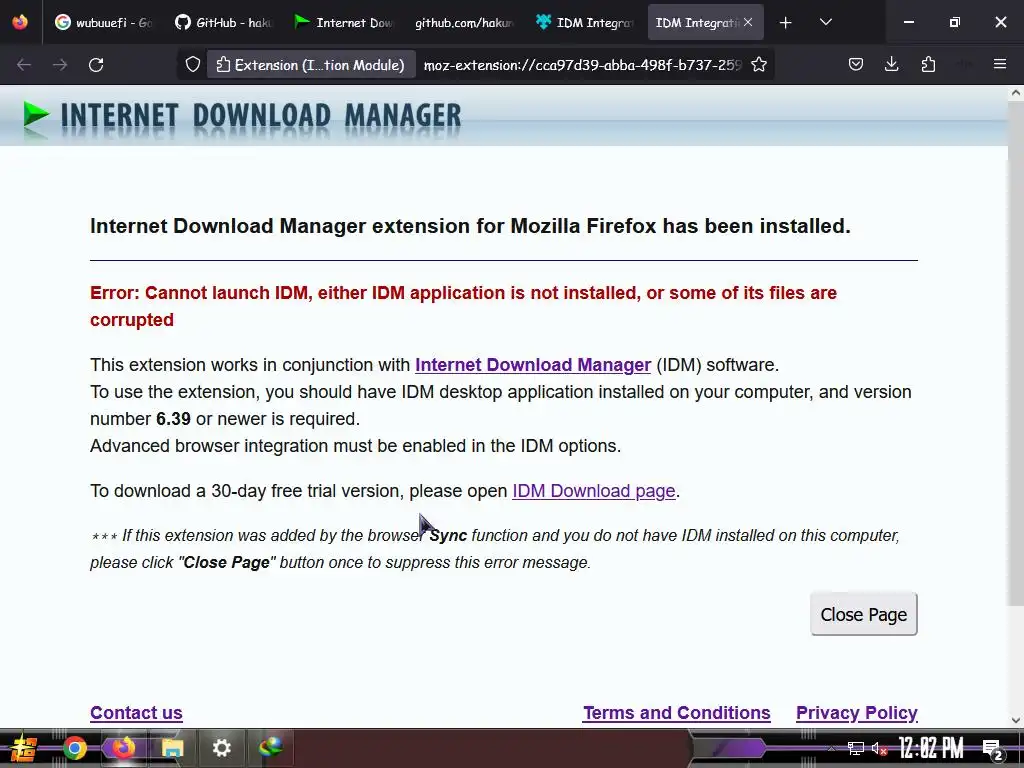Open the Firefox downloads panel

coord(891,65)
